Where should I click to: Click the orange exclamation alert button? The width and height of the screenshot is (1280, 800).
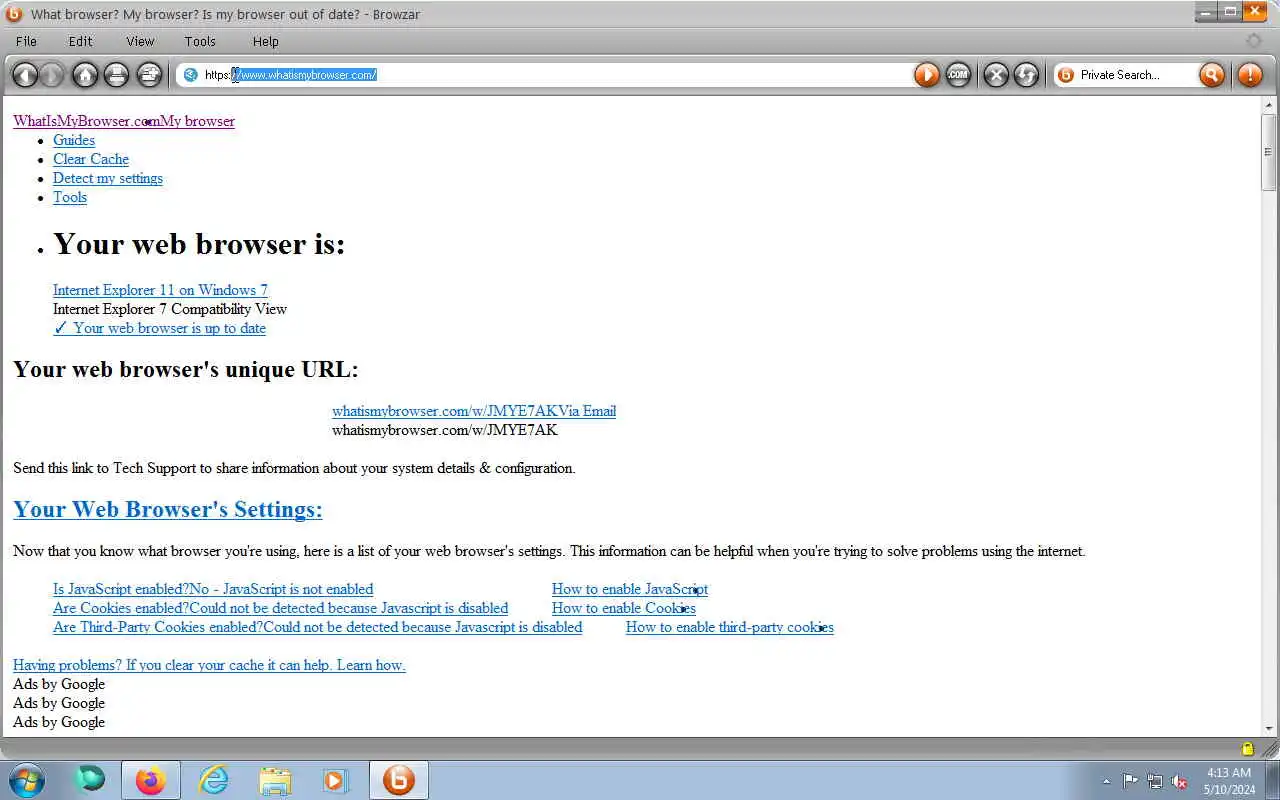(x=1250, y=75)
